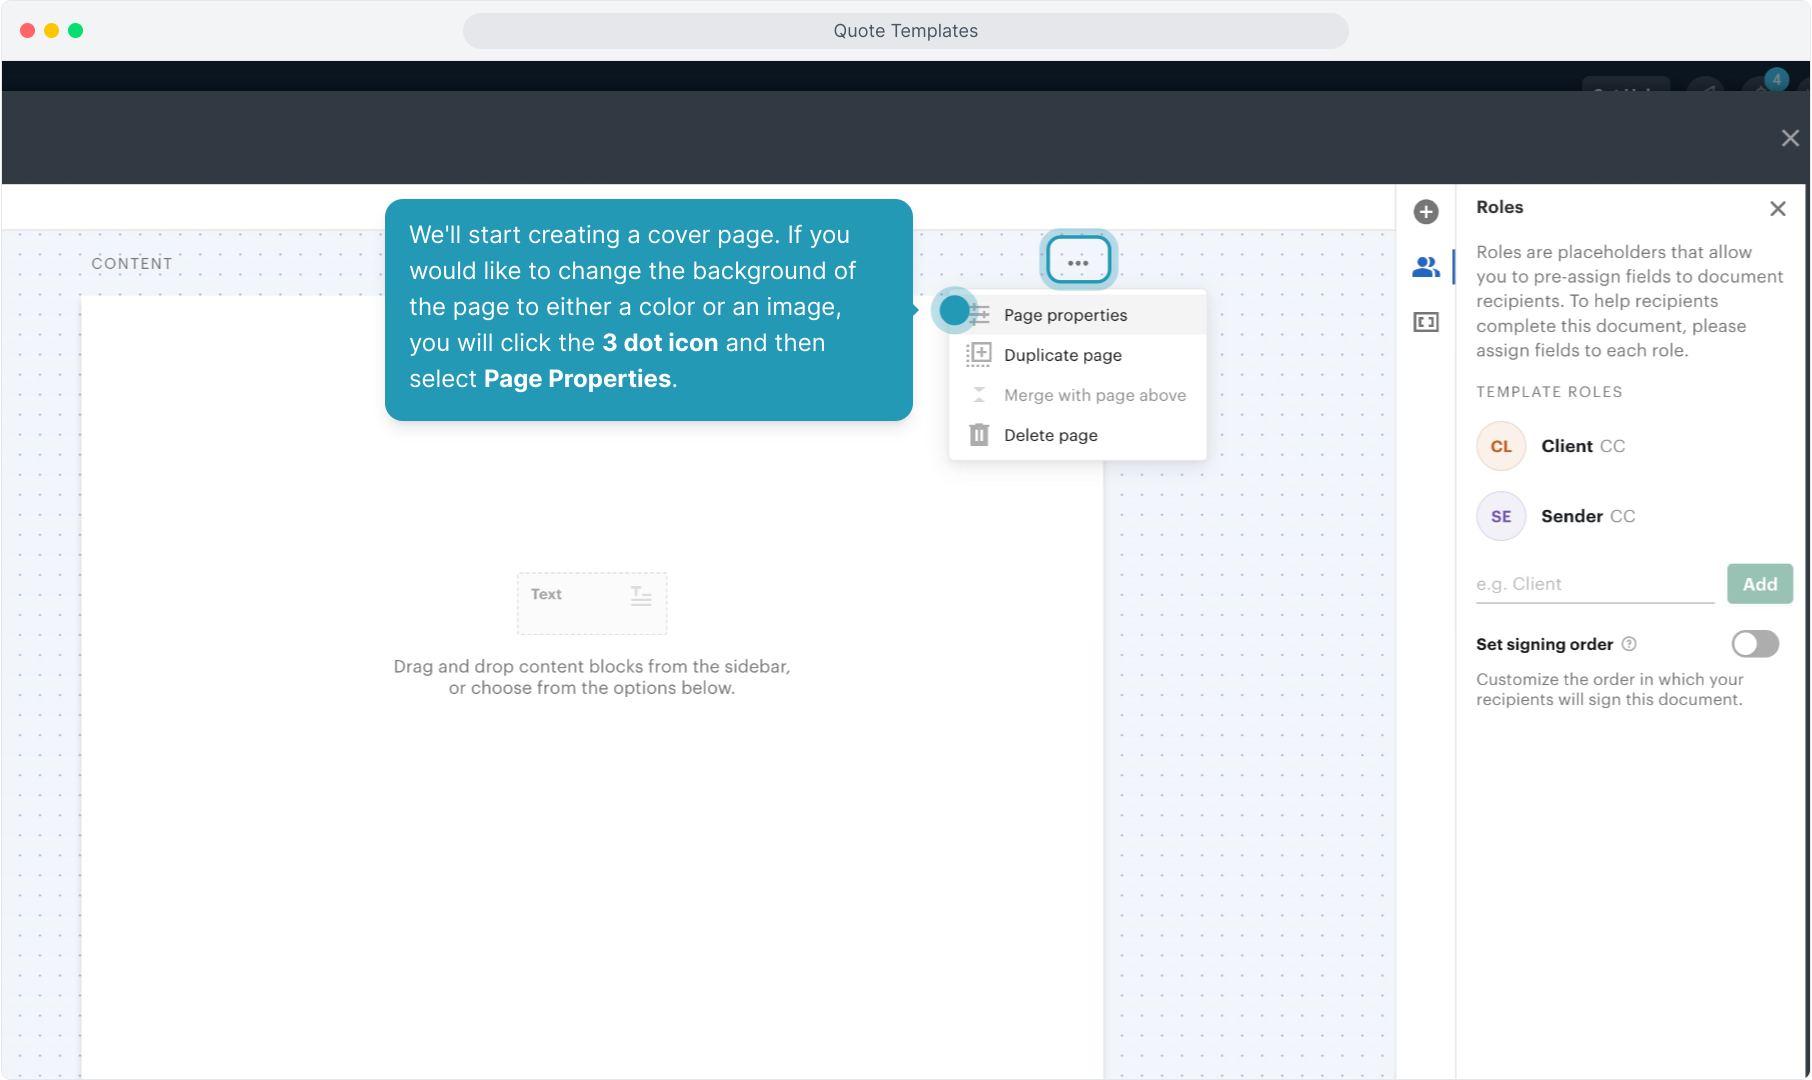Choose Duplicate page menu entry
This screenshot has height=1080, width=1812.
click(1077, 355)
